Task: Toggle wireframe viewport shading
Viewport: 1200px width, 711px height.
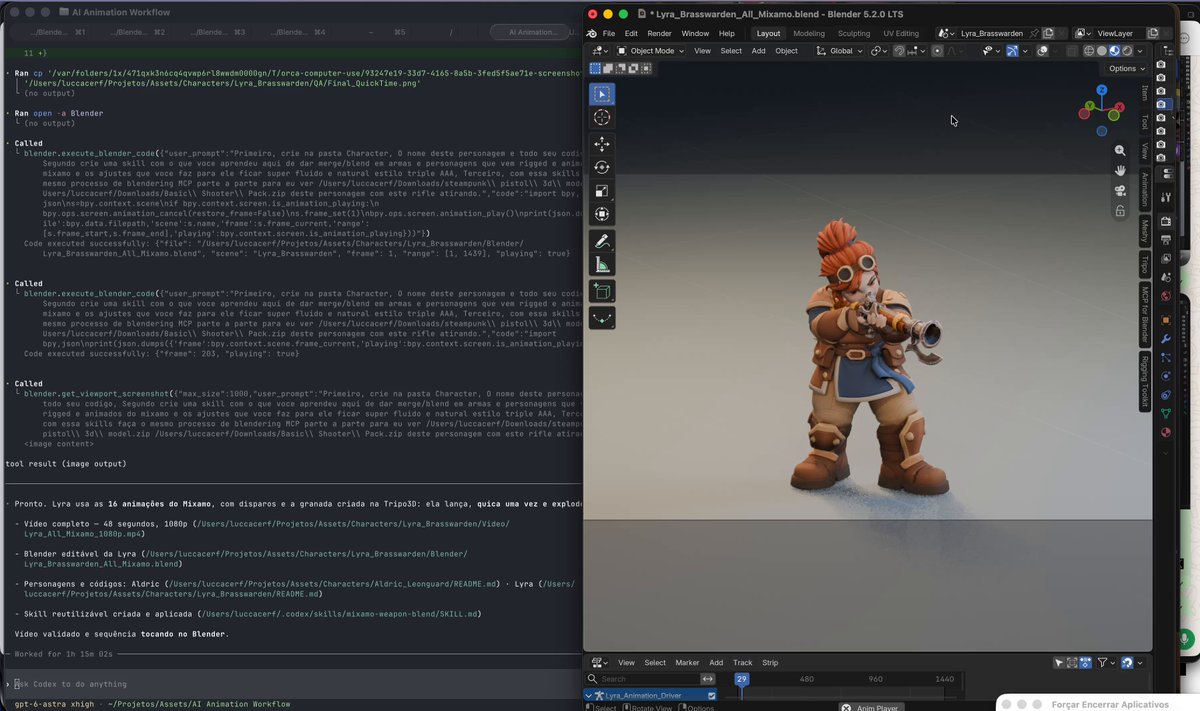Action: (x=1088, y=51)
